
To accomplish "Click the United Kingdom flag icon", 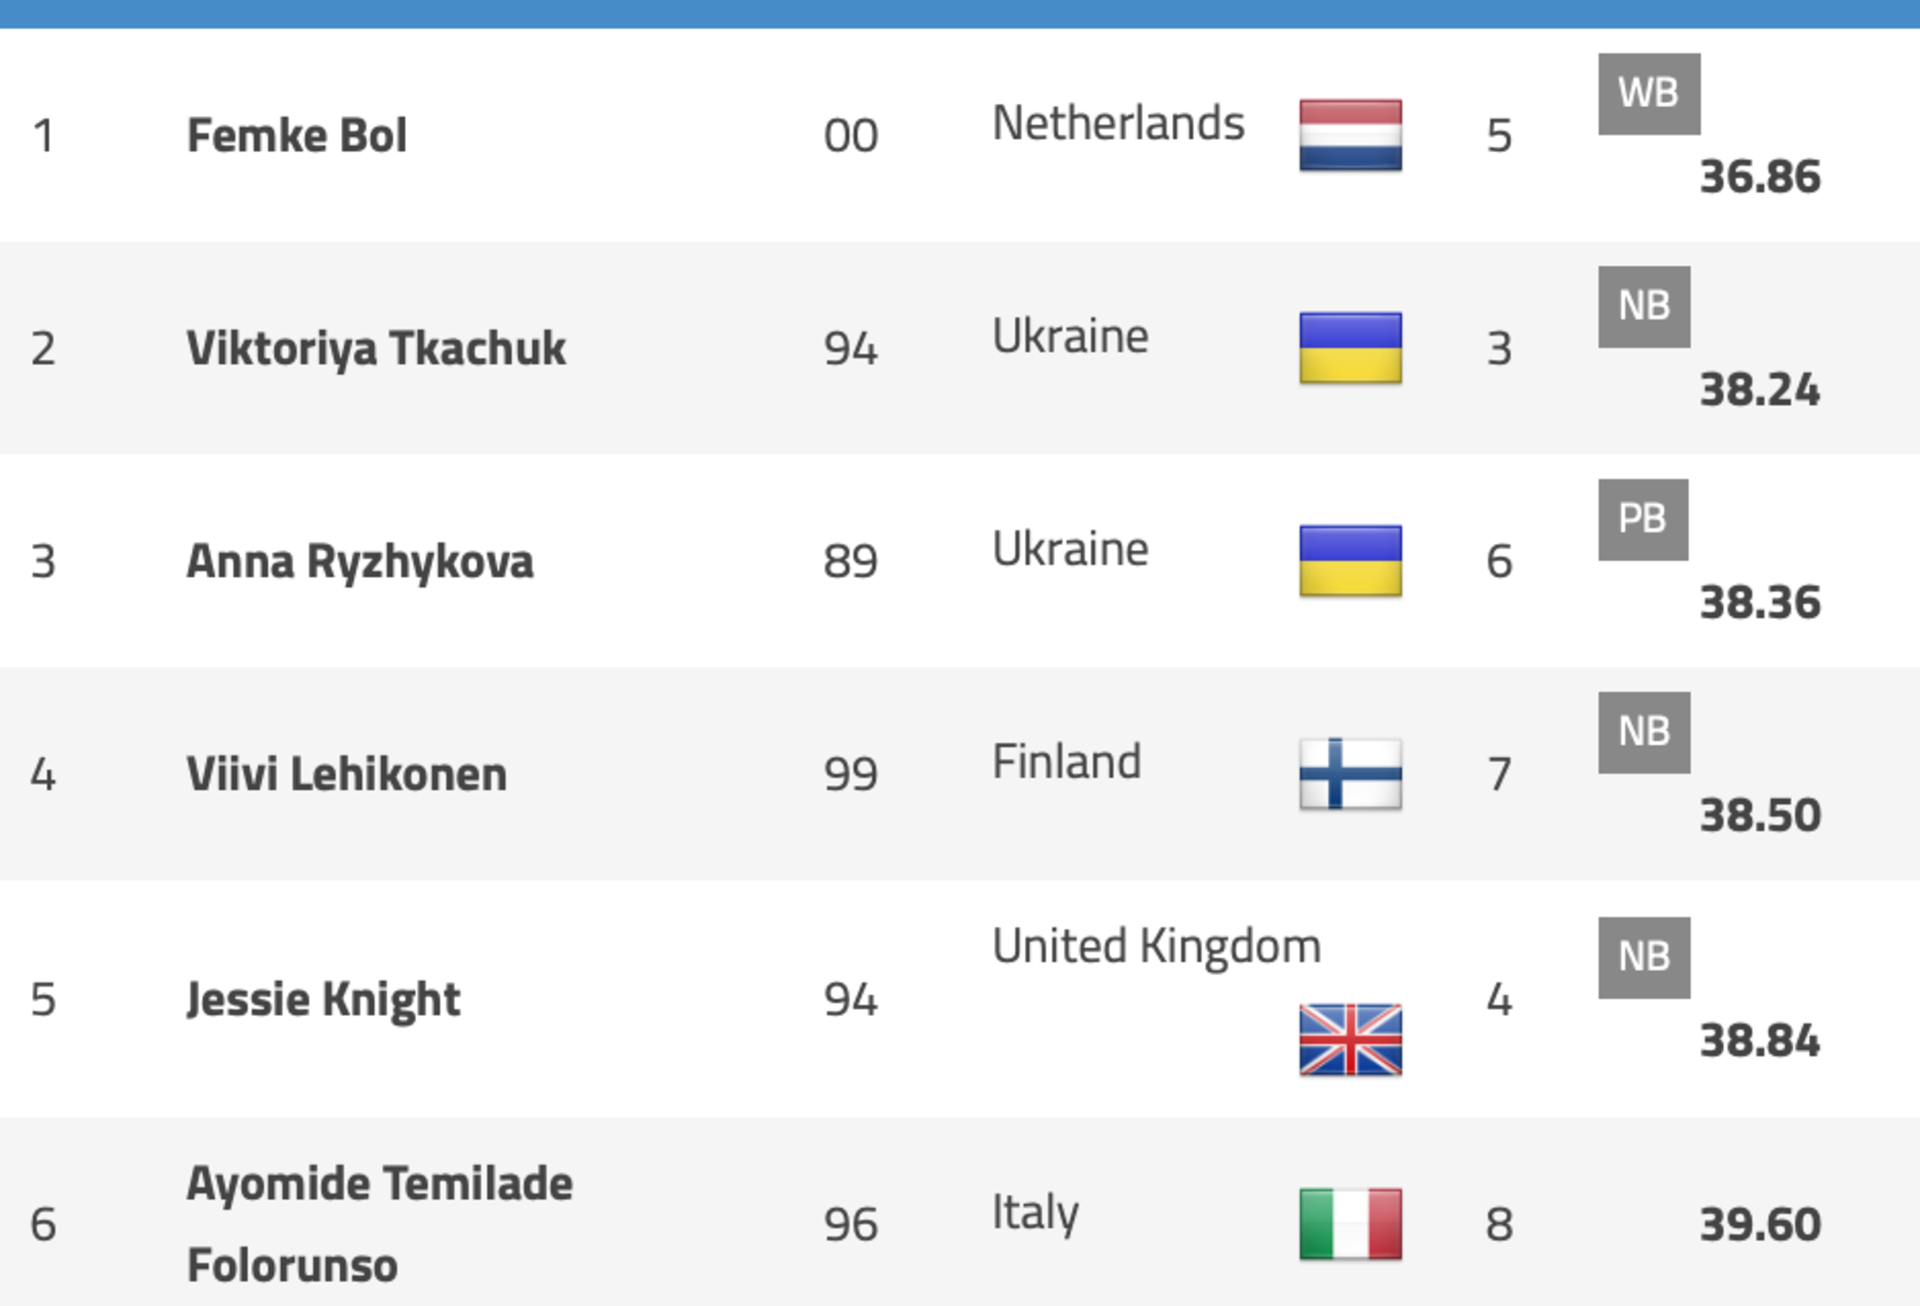I will 1350,1040.
